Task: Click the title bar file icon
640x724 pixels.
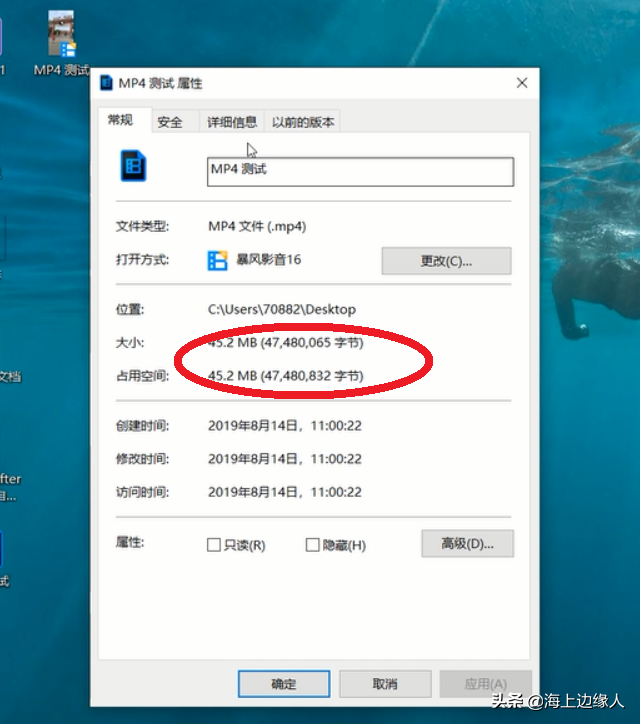Action: point(106,83)
